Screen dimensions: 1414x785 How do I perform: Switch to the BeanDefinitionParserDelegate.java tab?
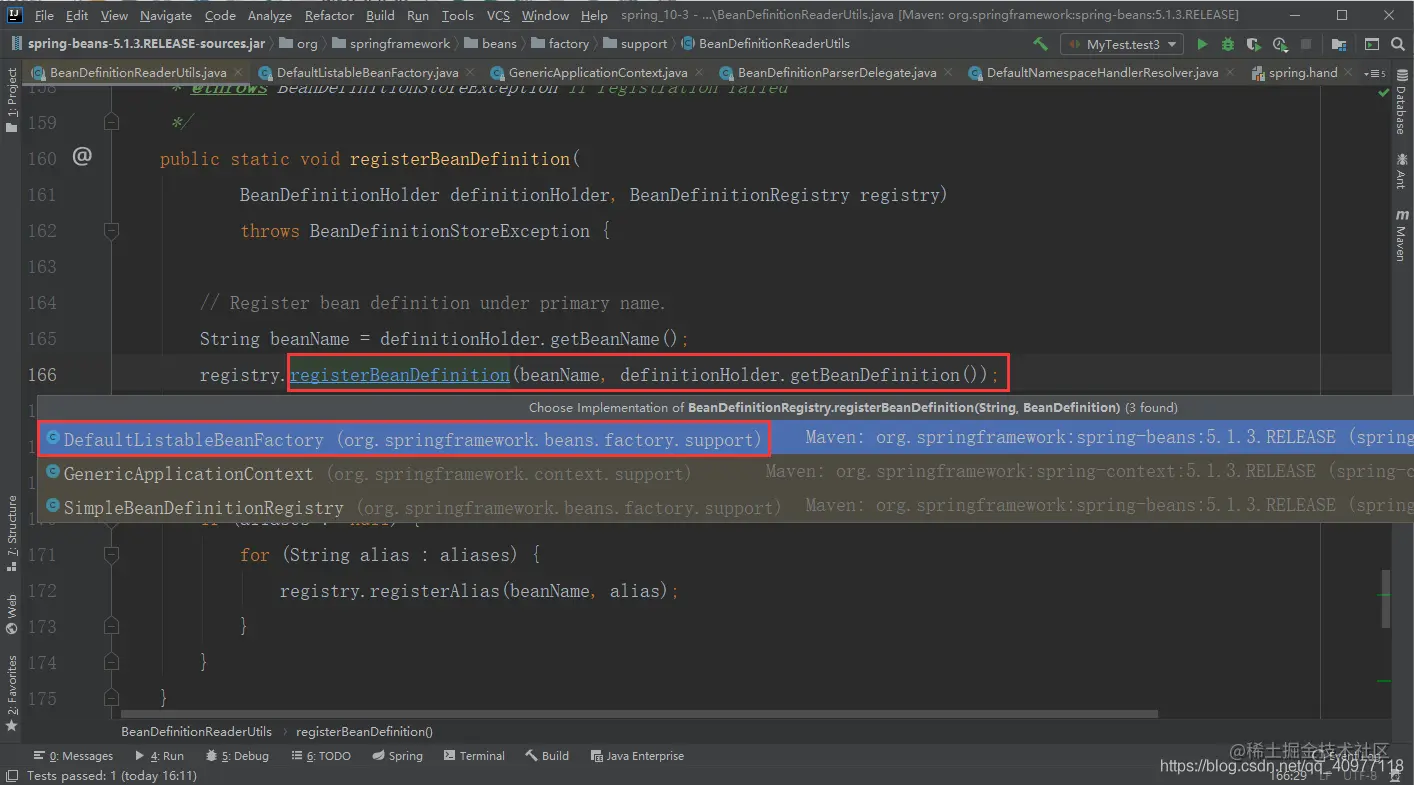point(836,73)
